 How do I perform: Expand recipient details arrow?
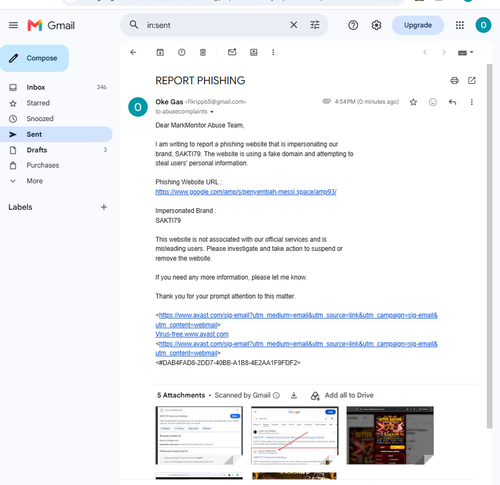pos(212,112)
